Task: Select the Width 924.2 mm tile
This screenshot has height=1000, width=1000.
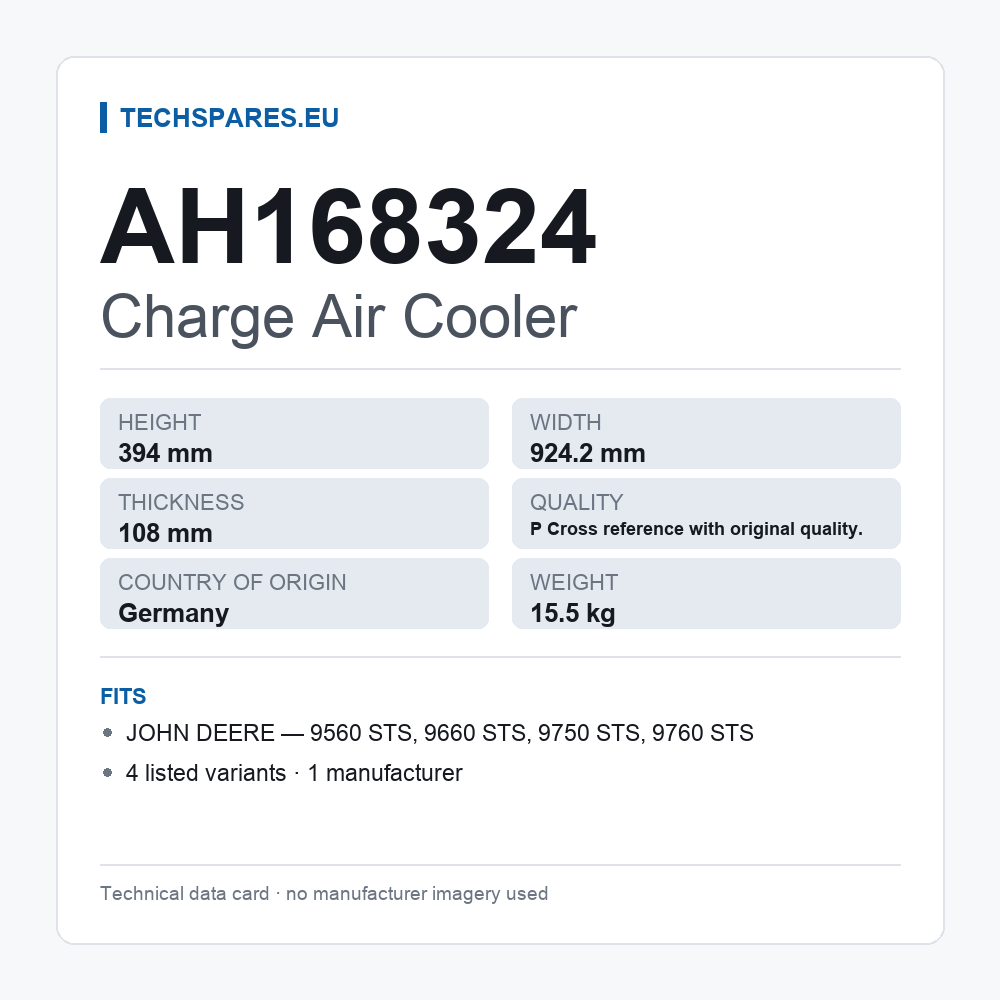Action: (706, 434)
